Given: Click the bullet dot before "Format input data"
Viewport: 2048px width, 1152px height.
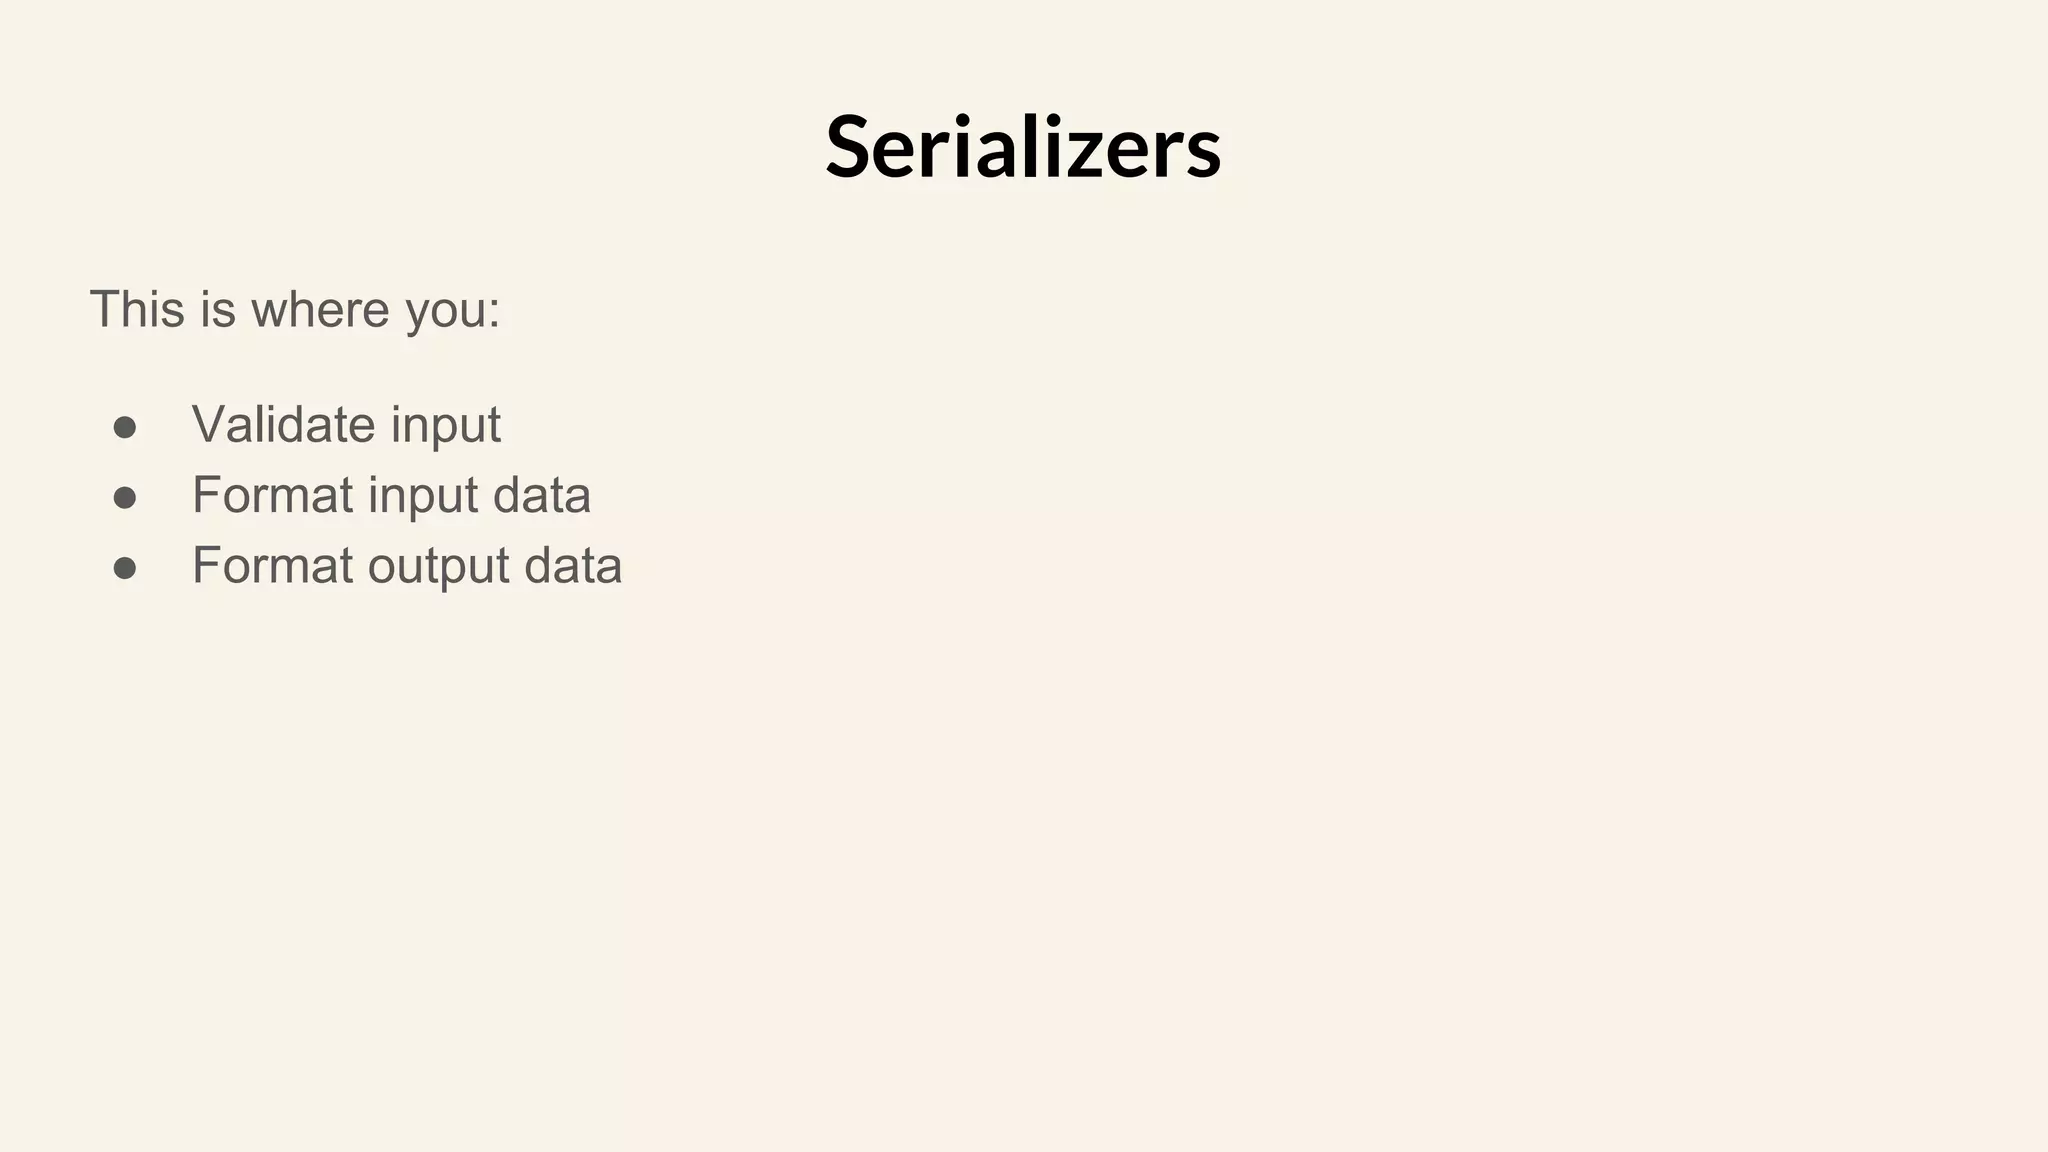Looking at the screenshot, I should [x=125, y=498].
